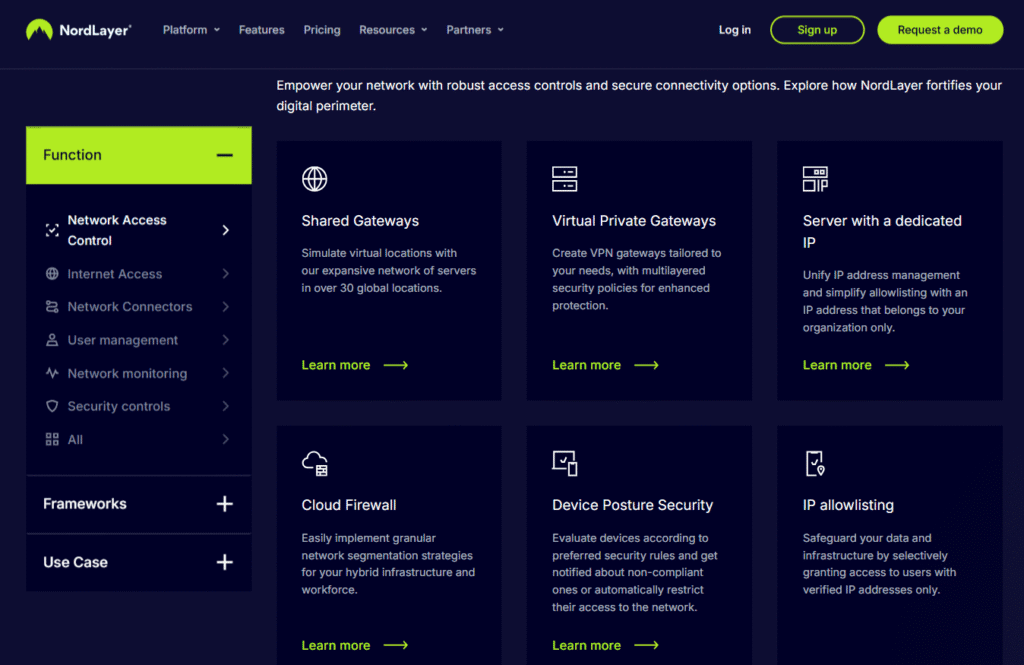Go to the Pricing page

point(321,29)
